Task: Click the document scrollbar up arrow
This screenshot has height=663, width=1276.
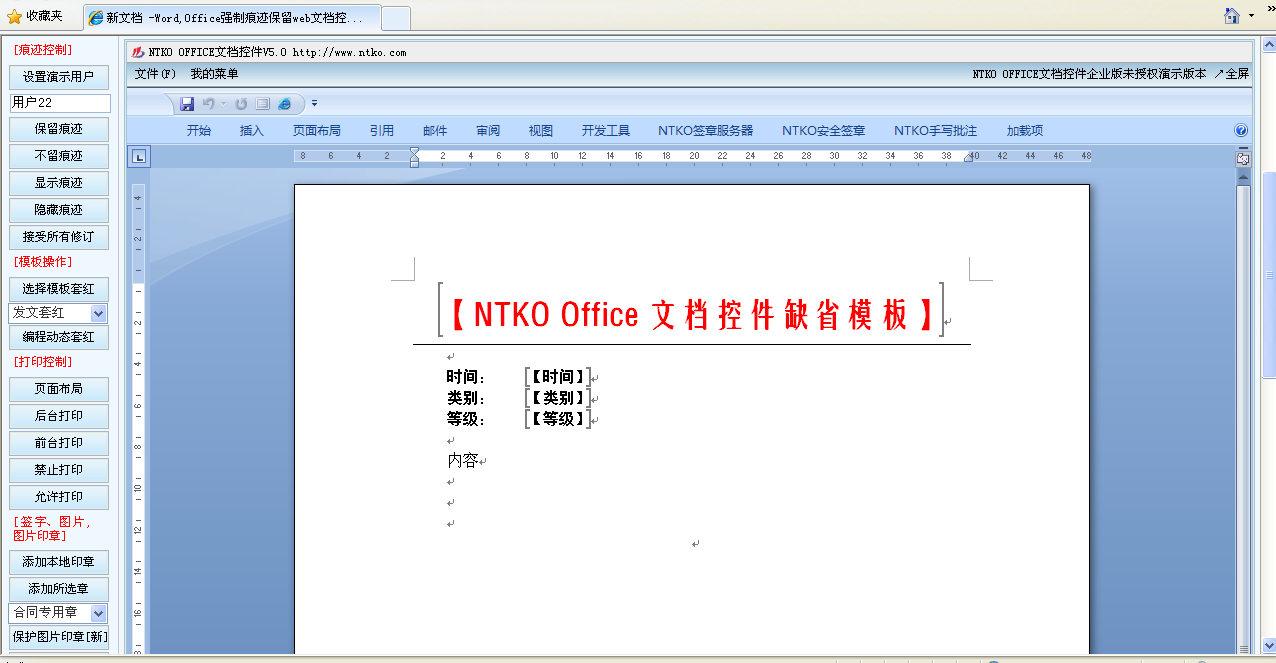Action: [x=1243, y=178]
